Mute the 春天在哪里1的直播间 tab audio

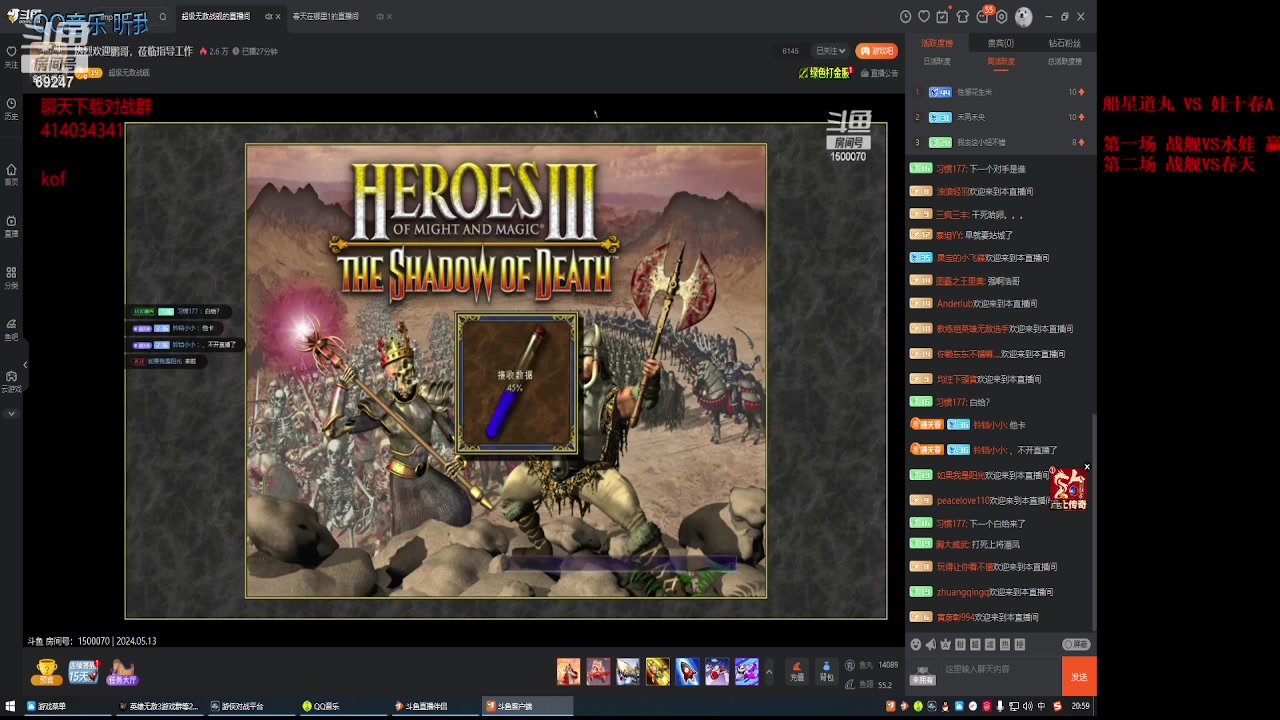pyautogui.click(x=380, y=17)
